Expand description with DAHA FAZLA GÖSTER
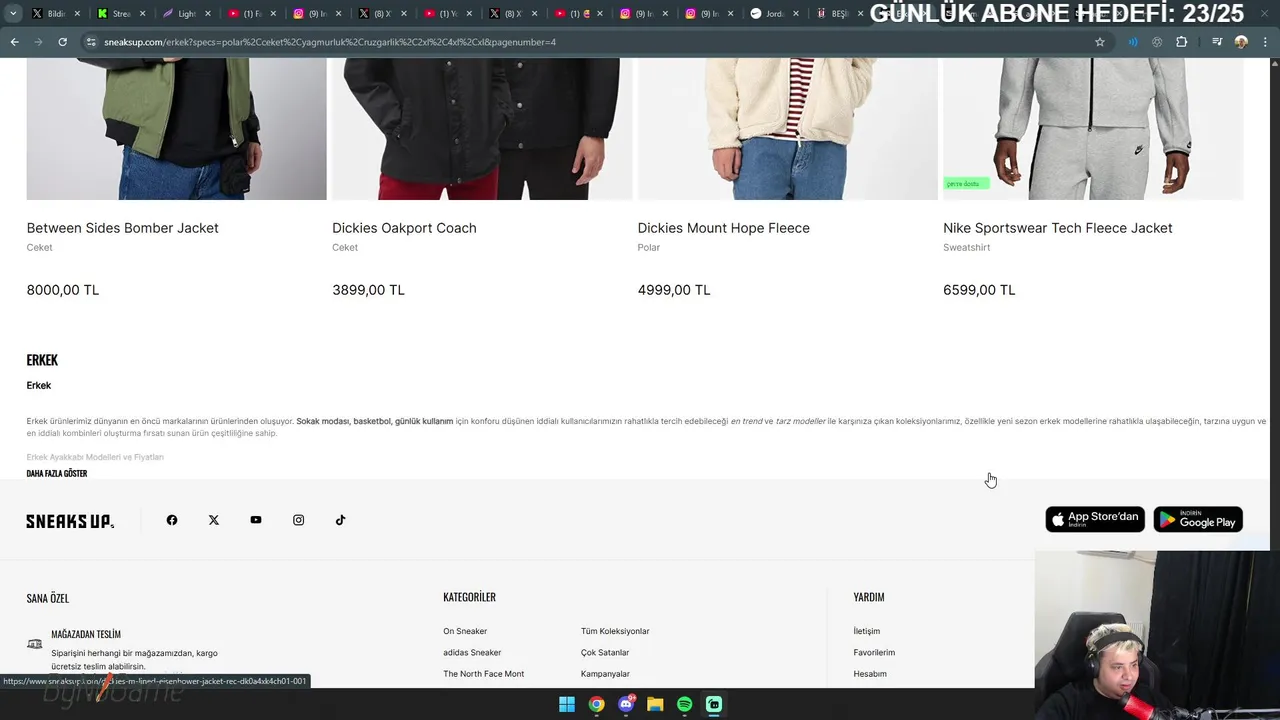The height and width of the screenshot is (720, 1280). point(57,474)
